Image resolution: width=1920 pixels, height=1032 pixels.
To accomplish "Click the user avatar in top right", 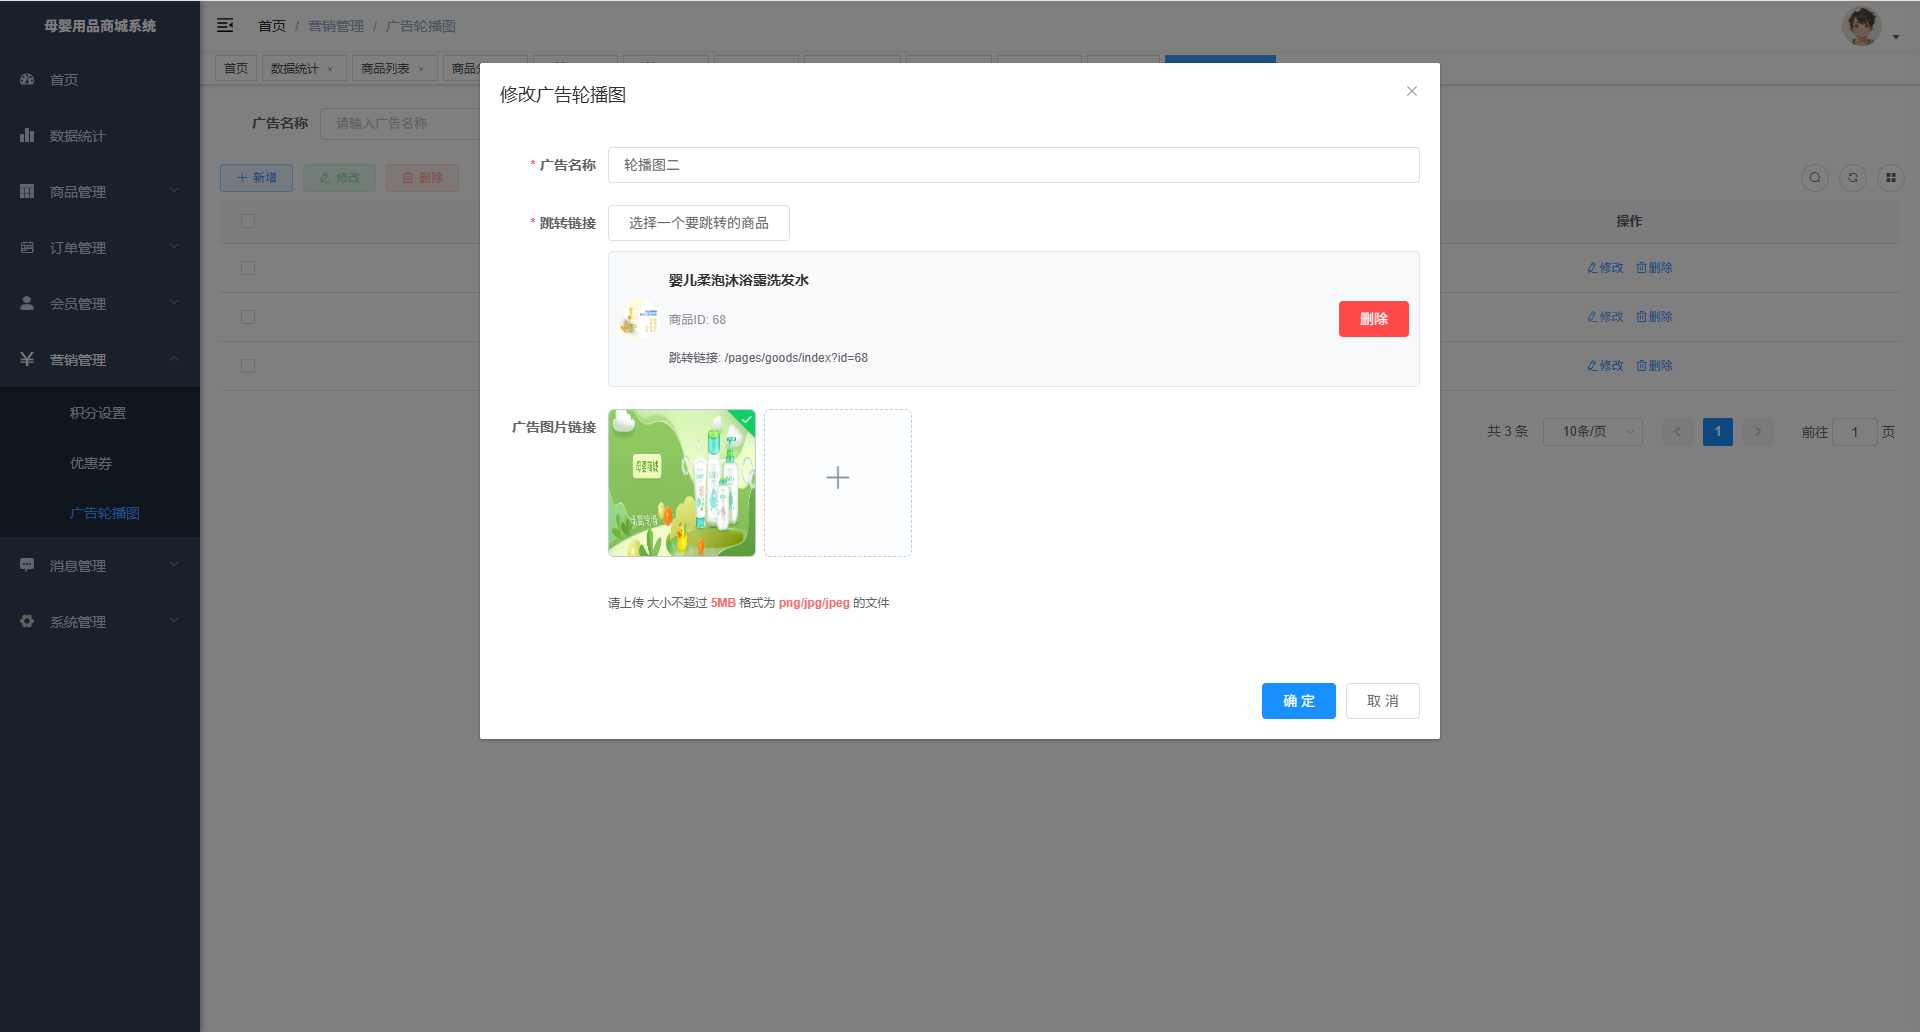I will pyautogui.click(x=1861, y=26).
